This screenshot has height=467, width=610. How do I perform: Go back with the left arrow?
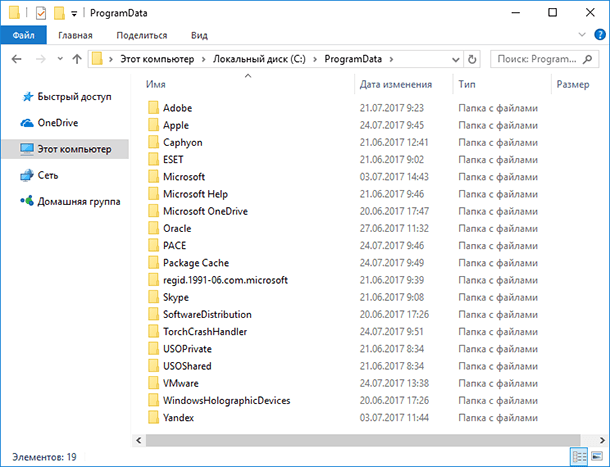(x=16, y=59)
